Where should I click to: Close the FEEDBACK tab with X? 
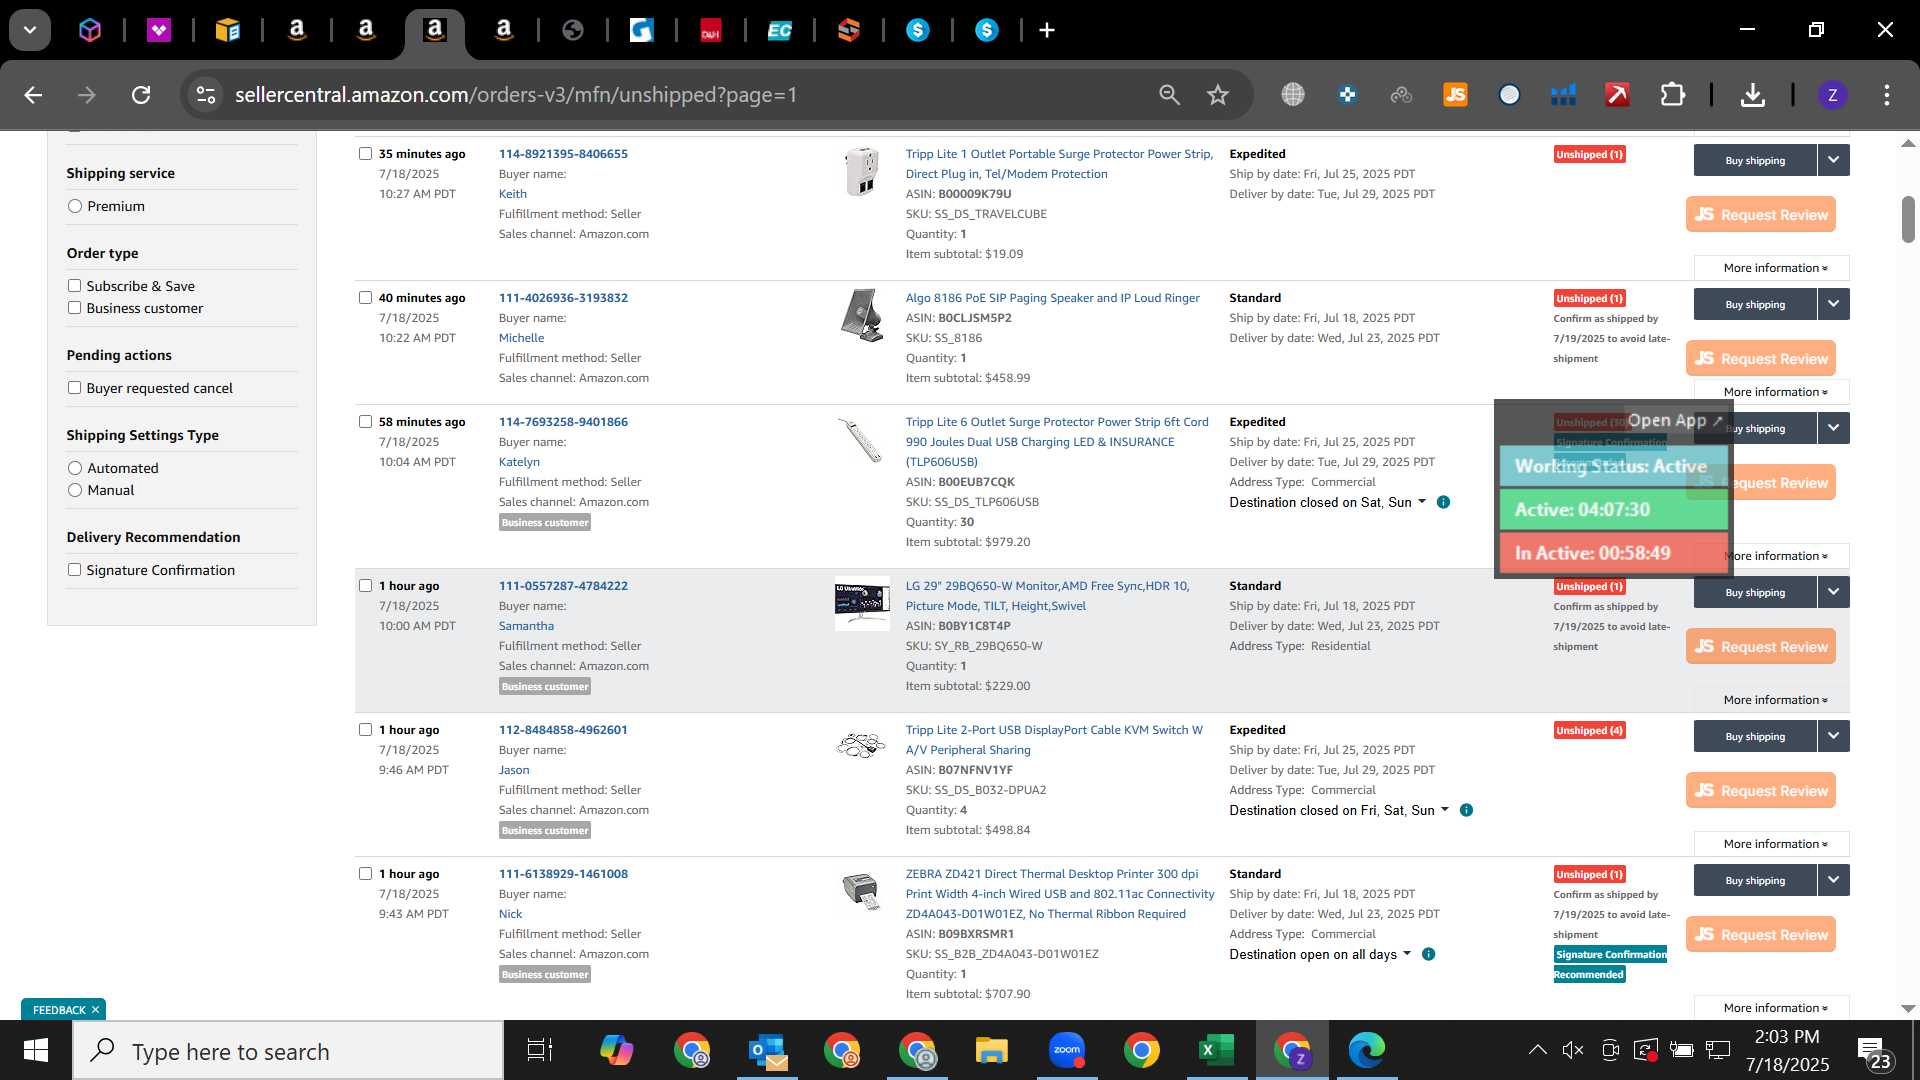[x=95, y=1010]
